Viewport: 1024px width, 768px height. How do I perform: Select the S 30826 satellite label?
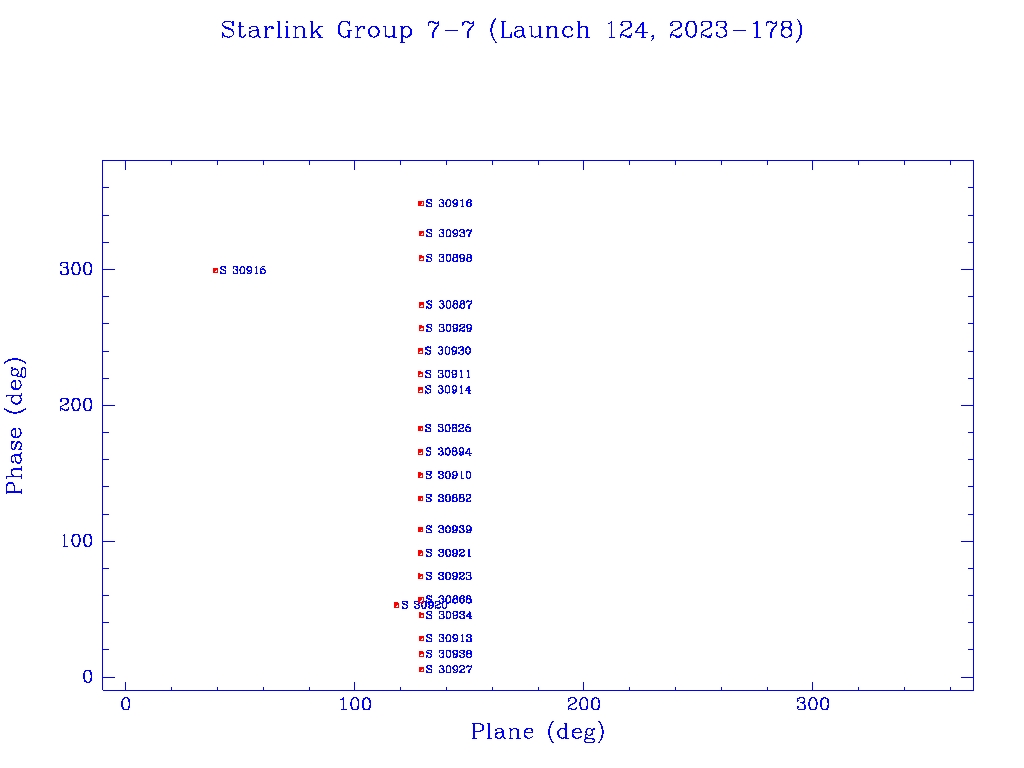tap(448, 428)
